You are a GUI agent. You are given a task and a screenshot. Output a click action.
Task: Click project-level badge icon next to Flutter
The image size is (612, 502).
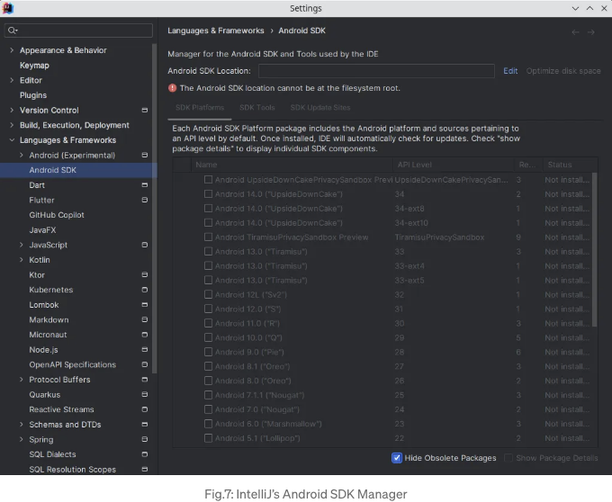[144, 200]
